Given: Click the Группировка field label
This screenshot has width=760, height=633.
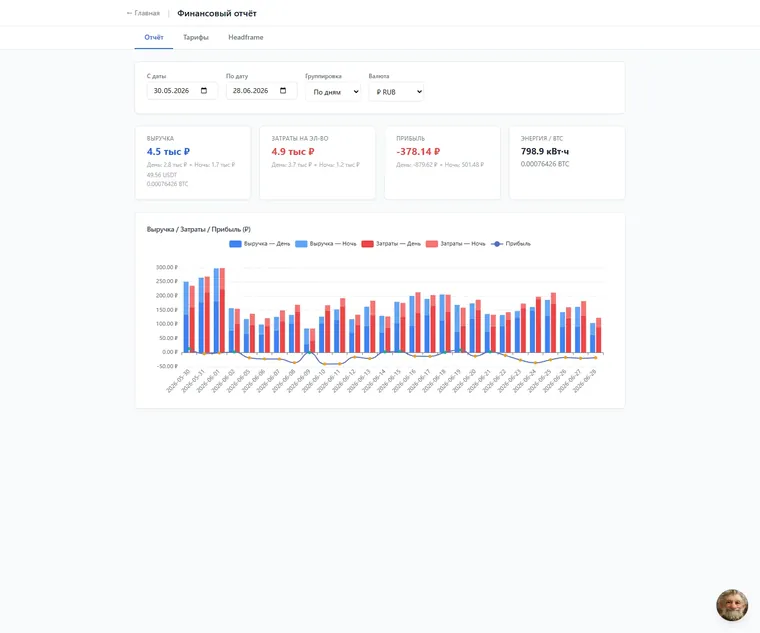Looking at the screenshot, I should 323,76.
